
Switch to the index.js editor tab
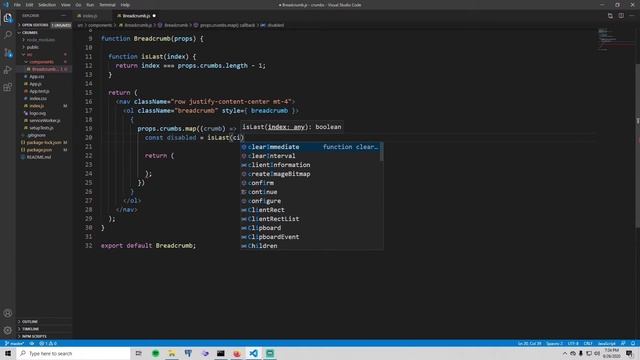tap(91, 16)
